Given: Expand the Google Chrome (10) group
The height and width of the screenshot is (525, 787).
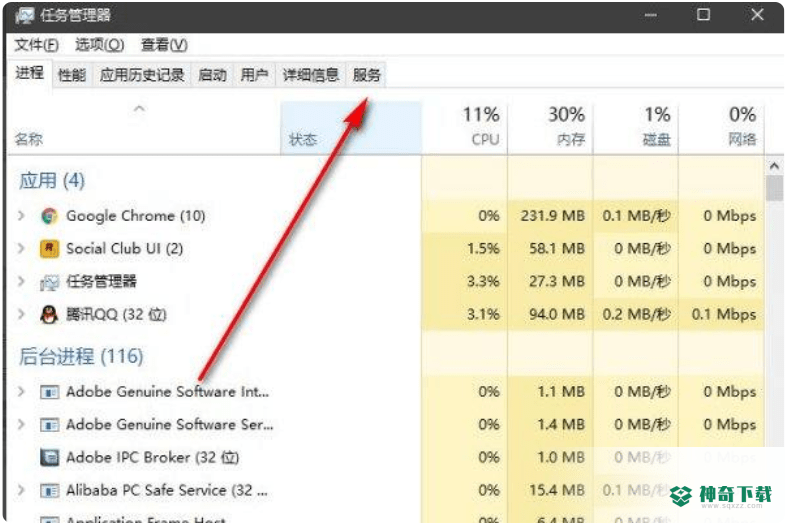Looking at the screenshot, I should [21, 216].
